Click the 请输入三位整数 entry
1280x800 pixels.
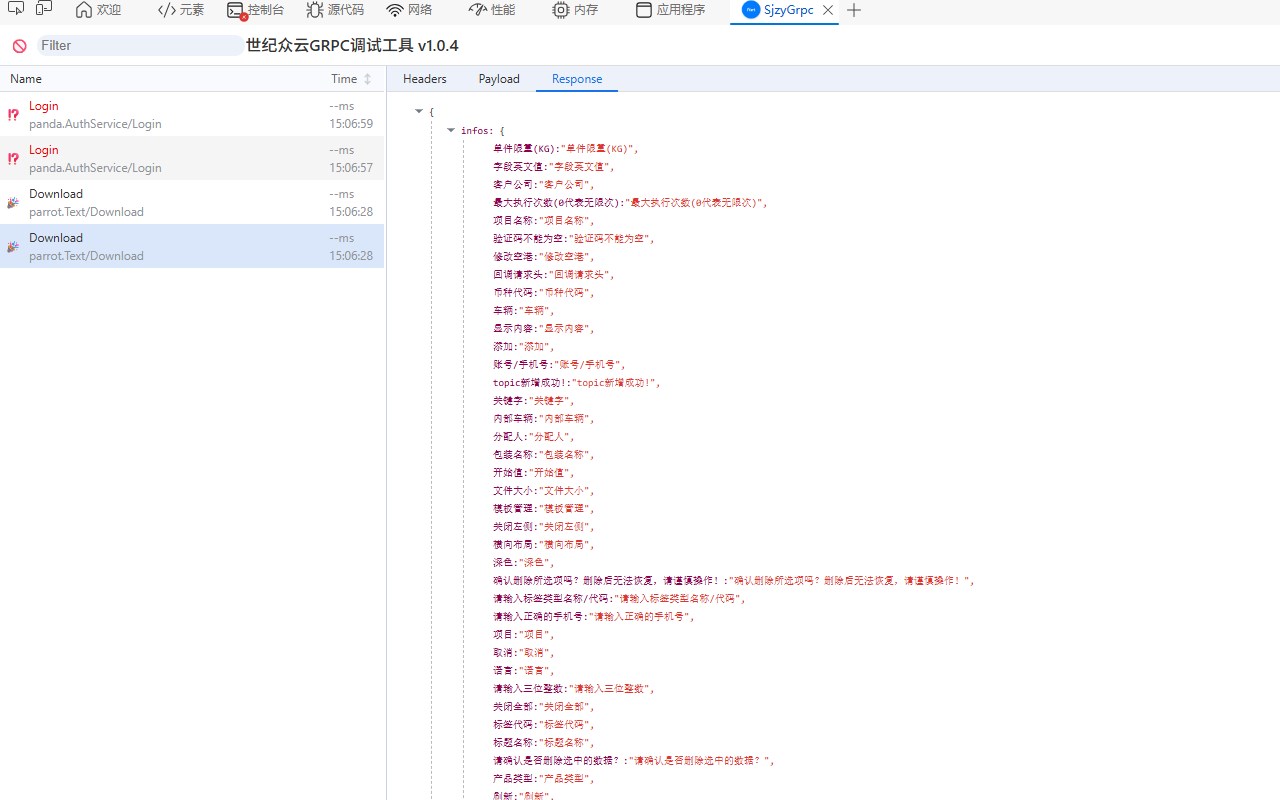click(574, 689)
